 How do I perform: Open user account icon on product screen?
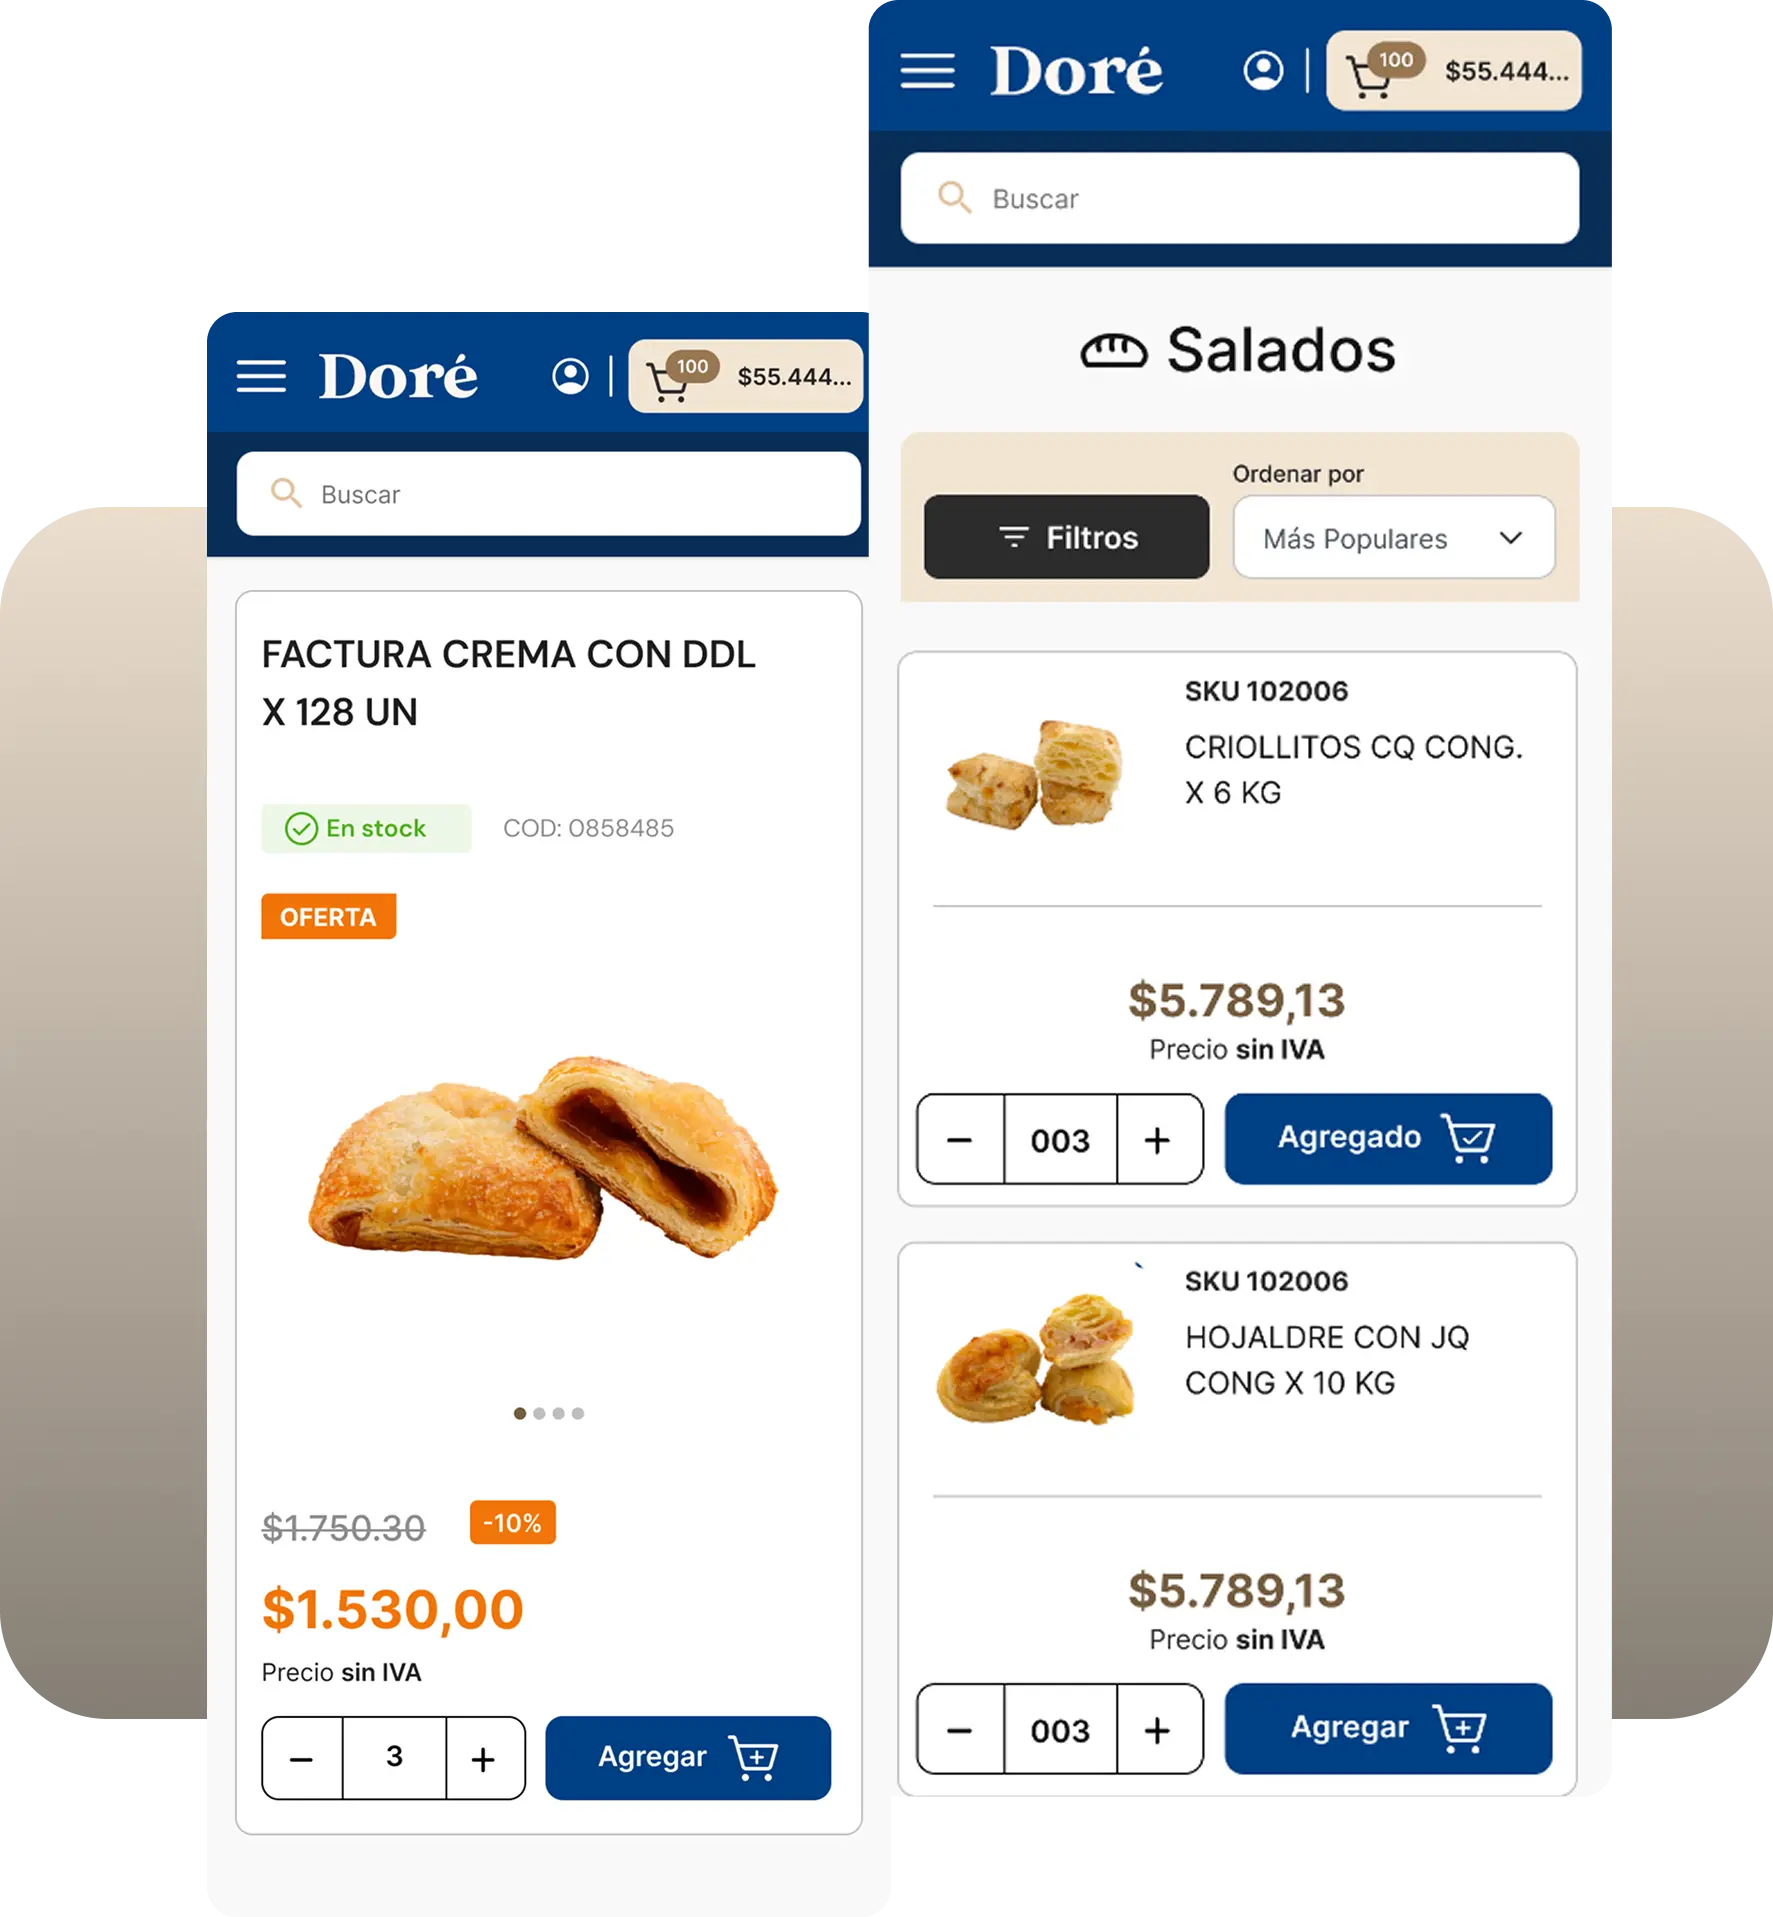tap(570, 376)
